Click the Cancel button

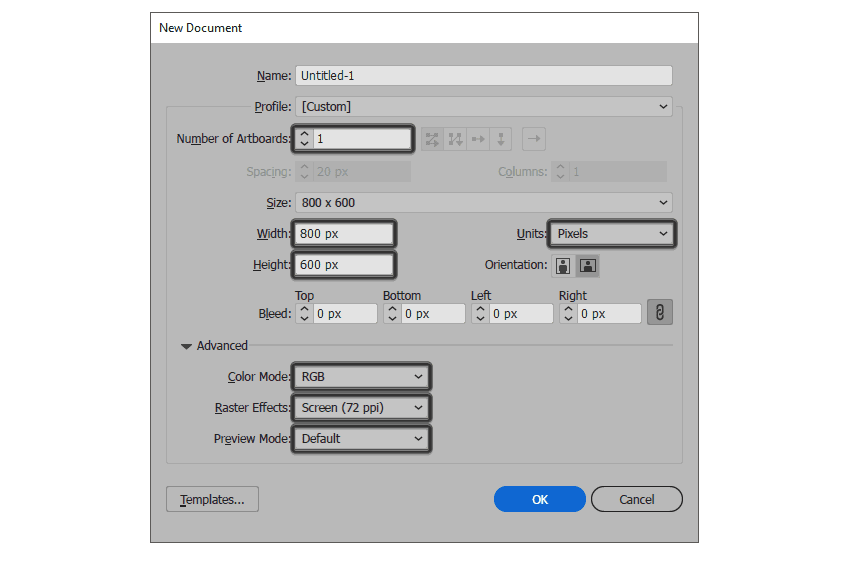pos(636,499)
